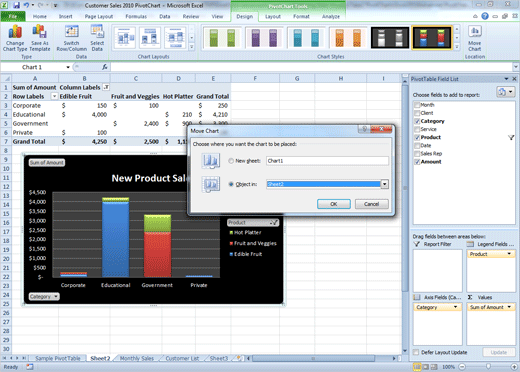Choose the first chart layout thumbnail
The width and height of the screenshot is (520, 372).
124,38
